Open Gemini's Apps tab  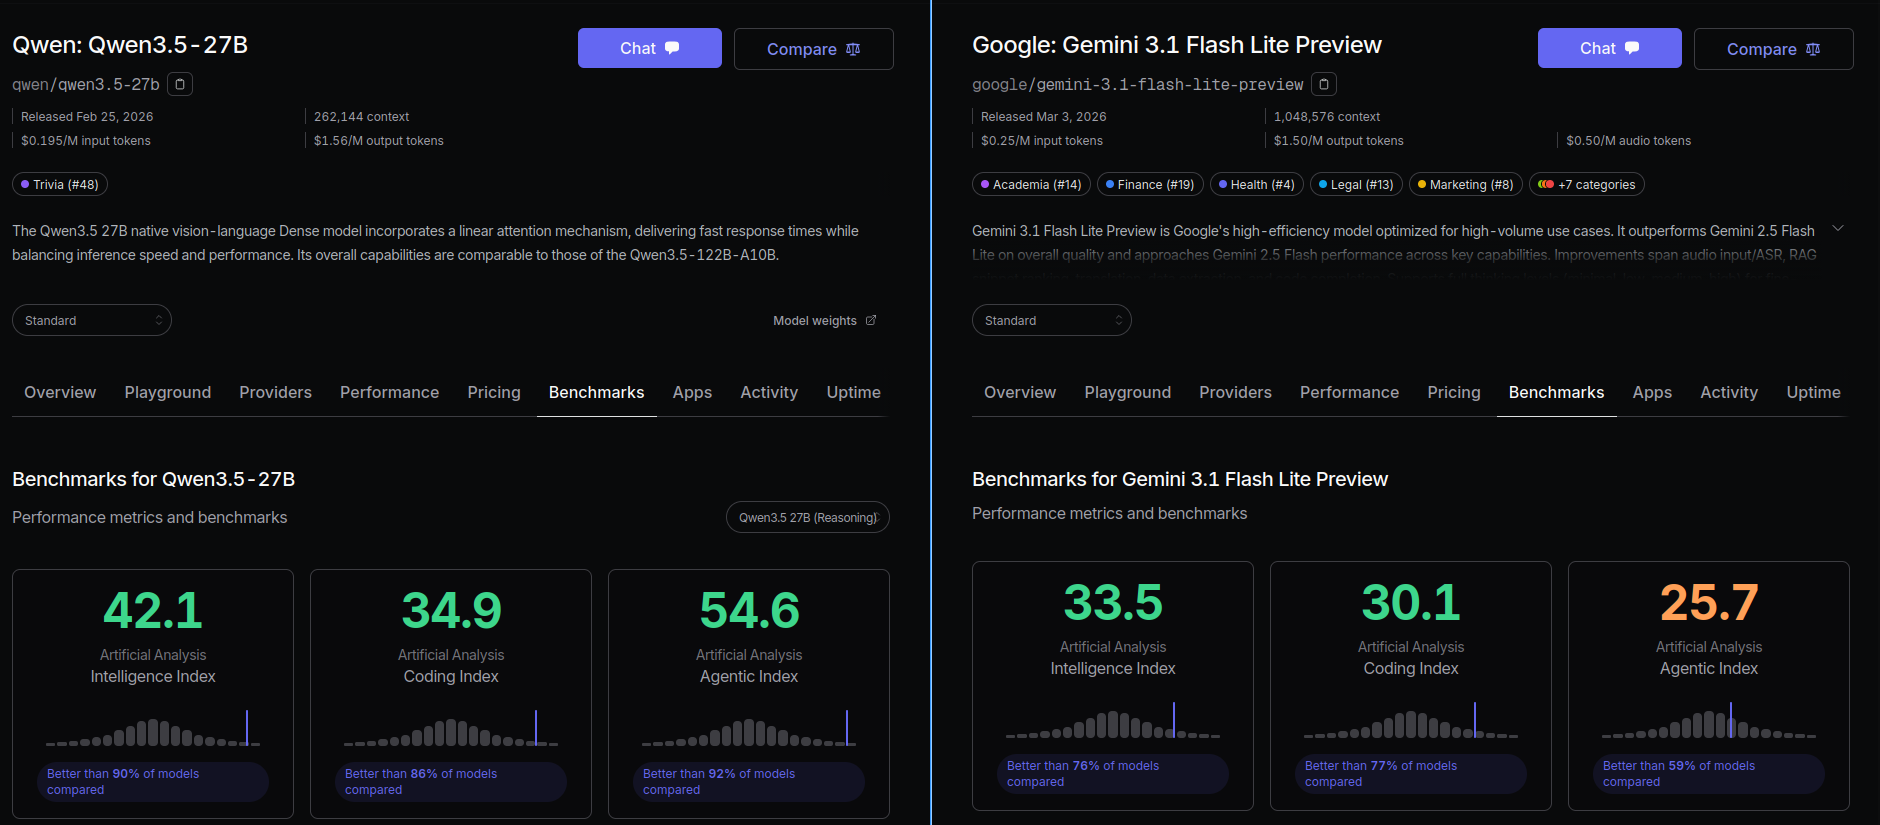pyautogui.click(x=1652, y=393)
